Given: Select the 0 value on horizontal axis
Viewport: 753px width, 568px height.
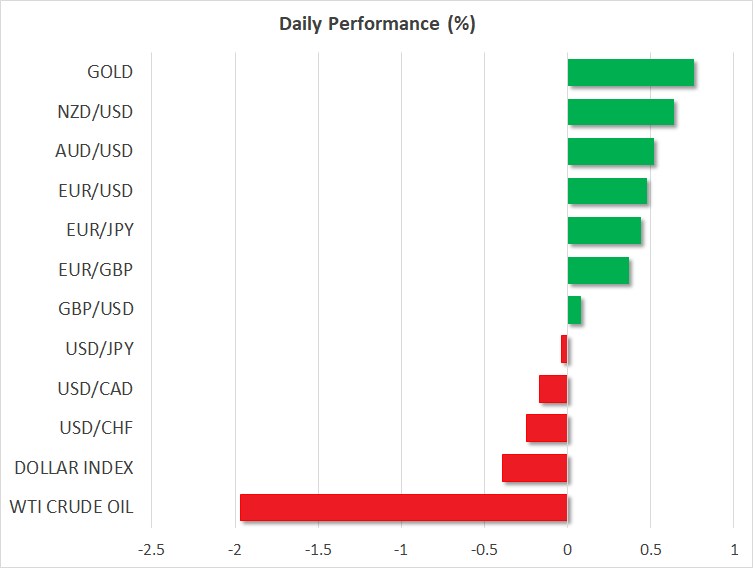Looking at the screenshot, I should pos(567,550).
